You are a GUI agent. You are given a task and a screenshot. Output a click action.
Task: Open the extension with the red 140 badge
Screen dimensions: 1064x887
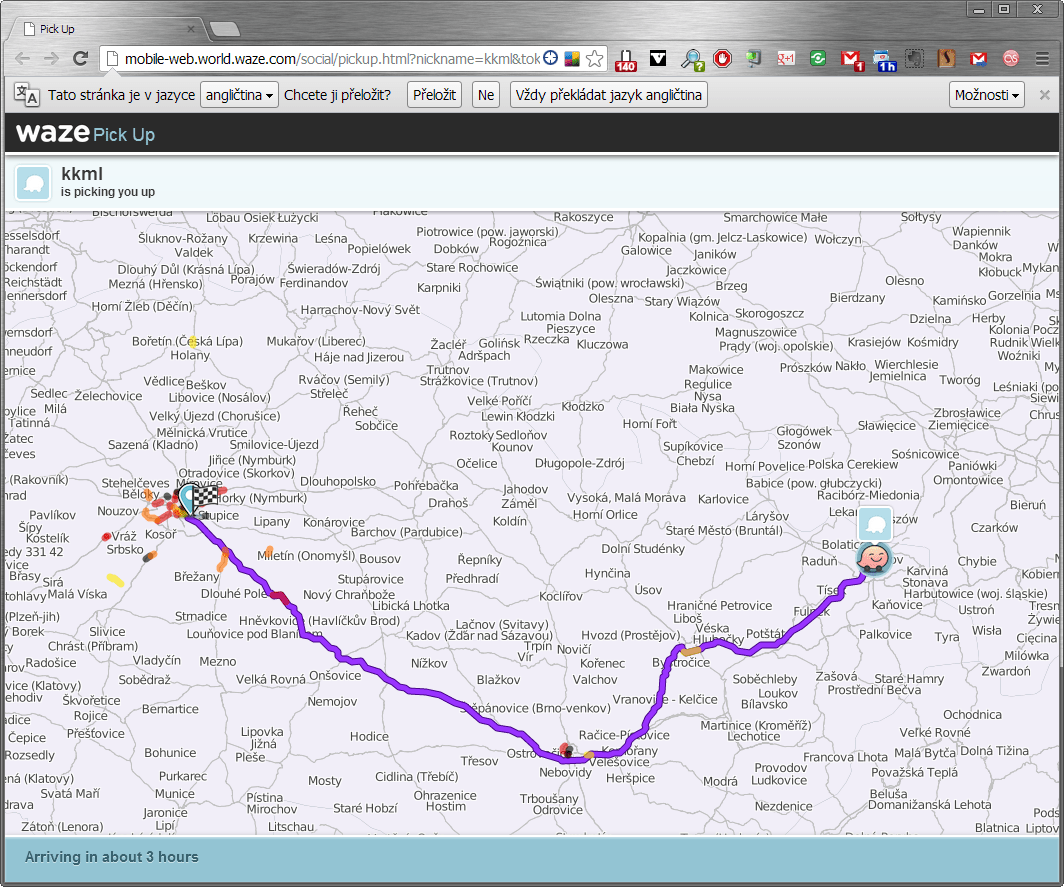click(x=626, y=60)
